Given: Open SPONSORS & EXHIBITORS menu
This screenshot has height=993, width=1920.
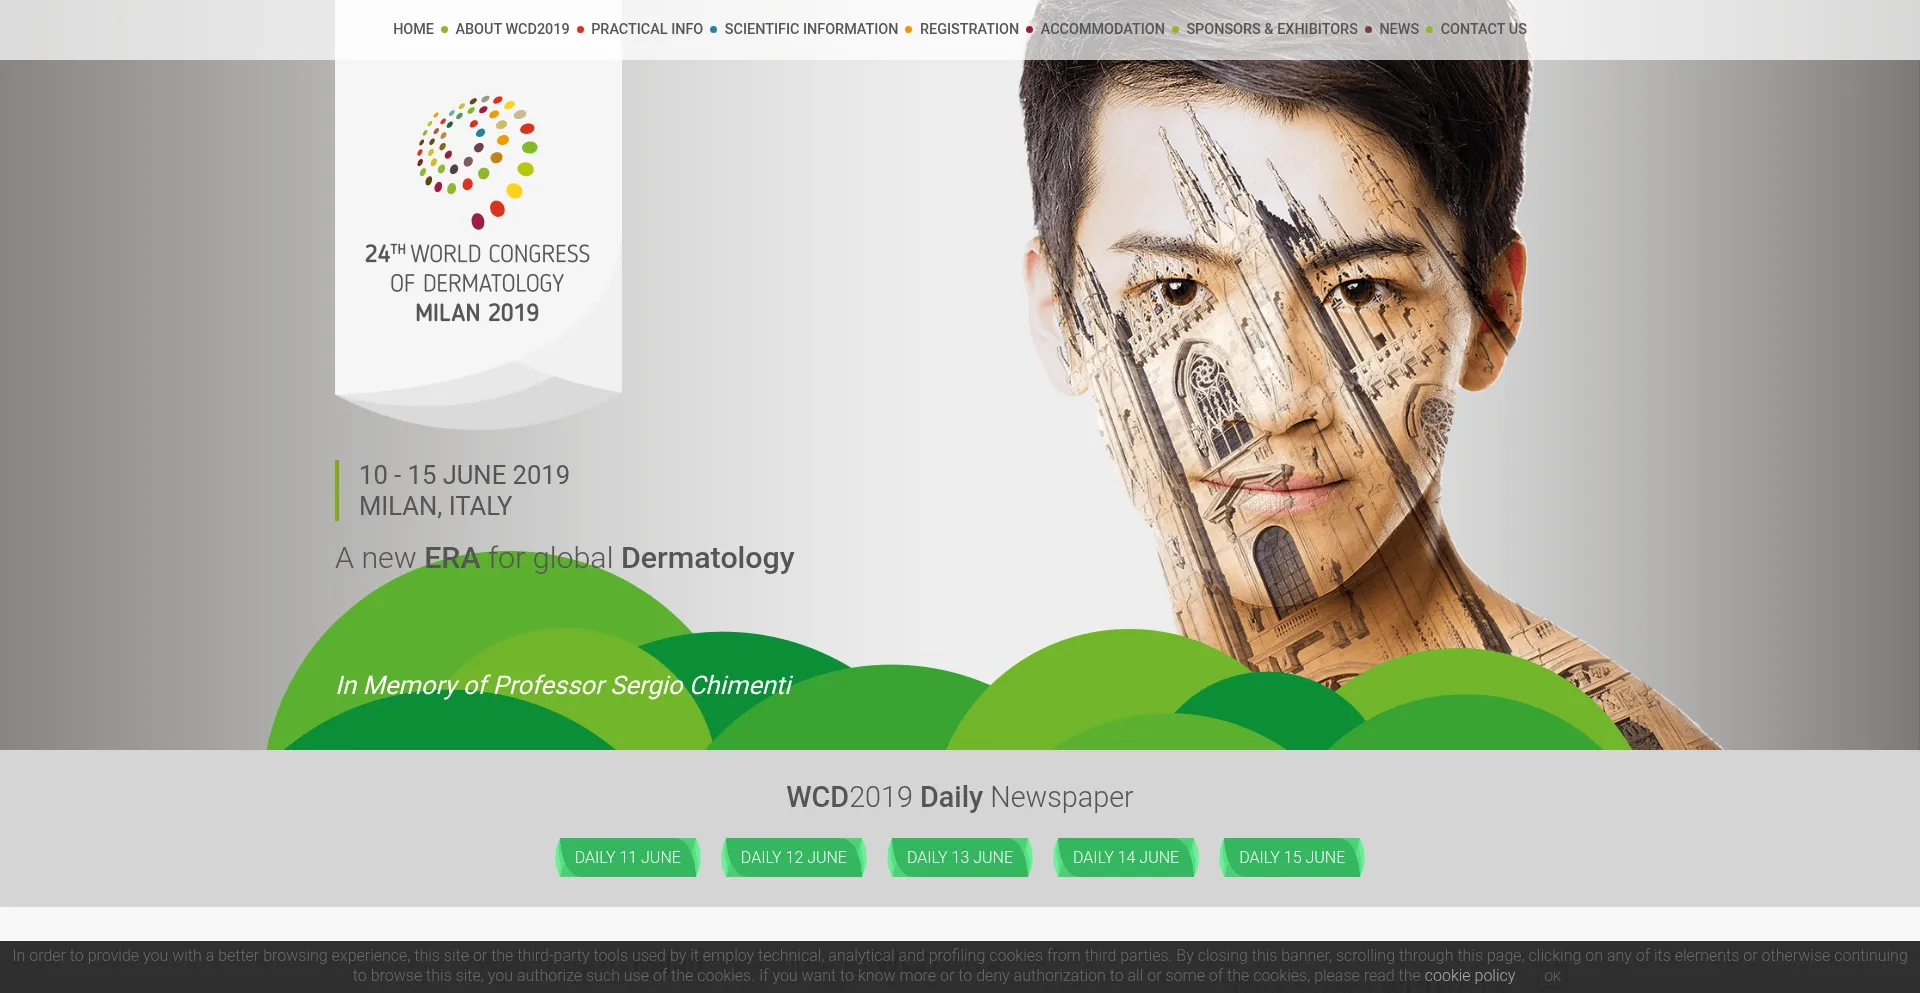Looking at the screenshot, I should tap(1272, 29).
